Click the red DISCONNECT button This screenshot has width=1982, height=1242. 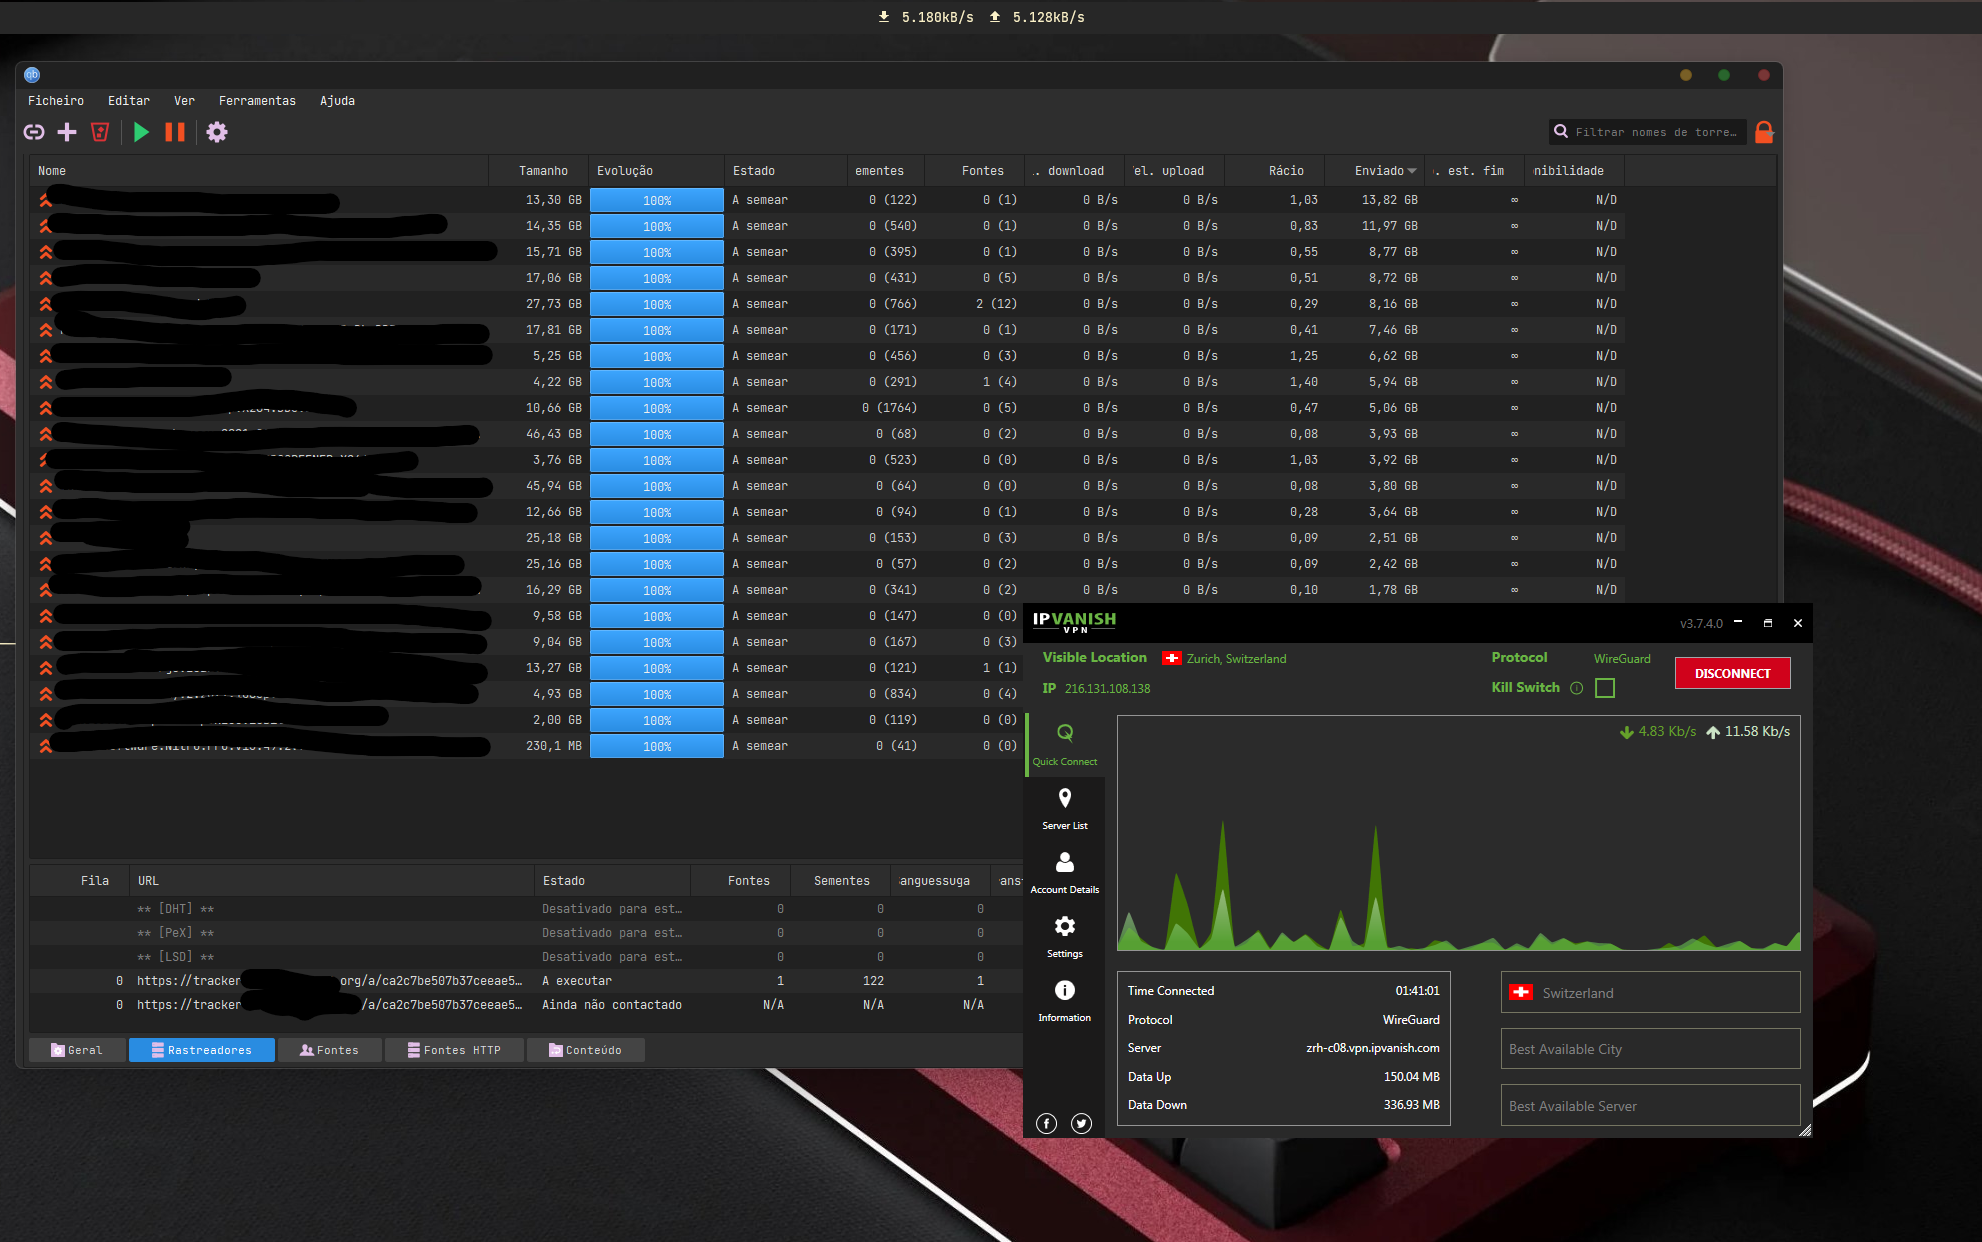coord(1732,673)
